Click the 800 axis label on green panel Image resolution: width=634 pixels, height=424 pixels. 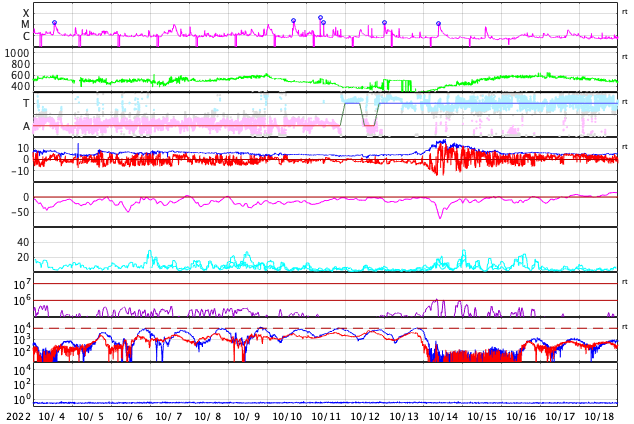[x=20, y=64]
